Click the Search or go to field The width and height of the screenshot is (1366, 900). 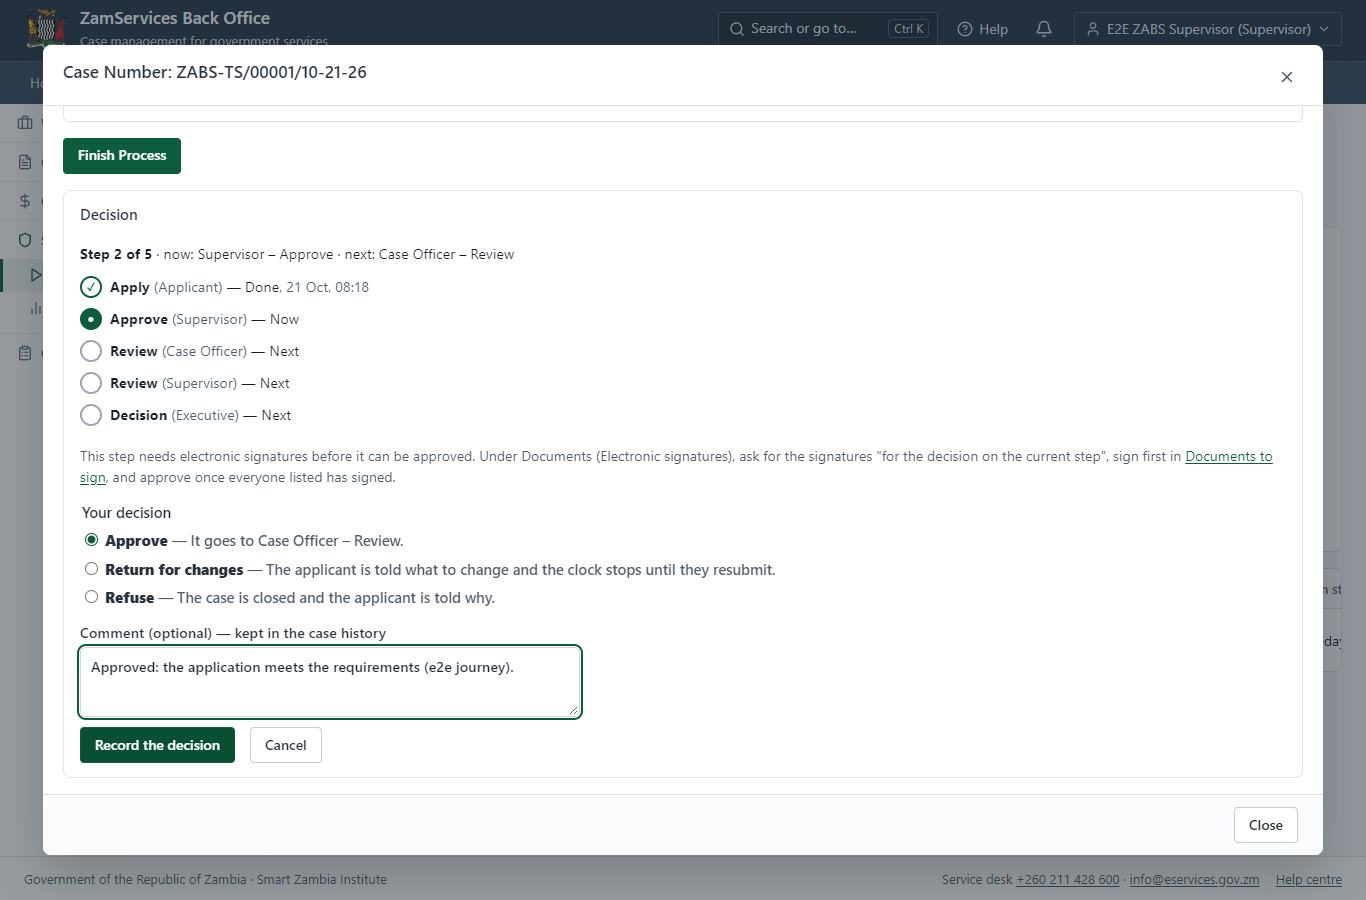click(827, 29)
